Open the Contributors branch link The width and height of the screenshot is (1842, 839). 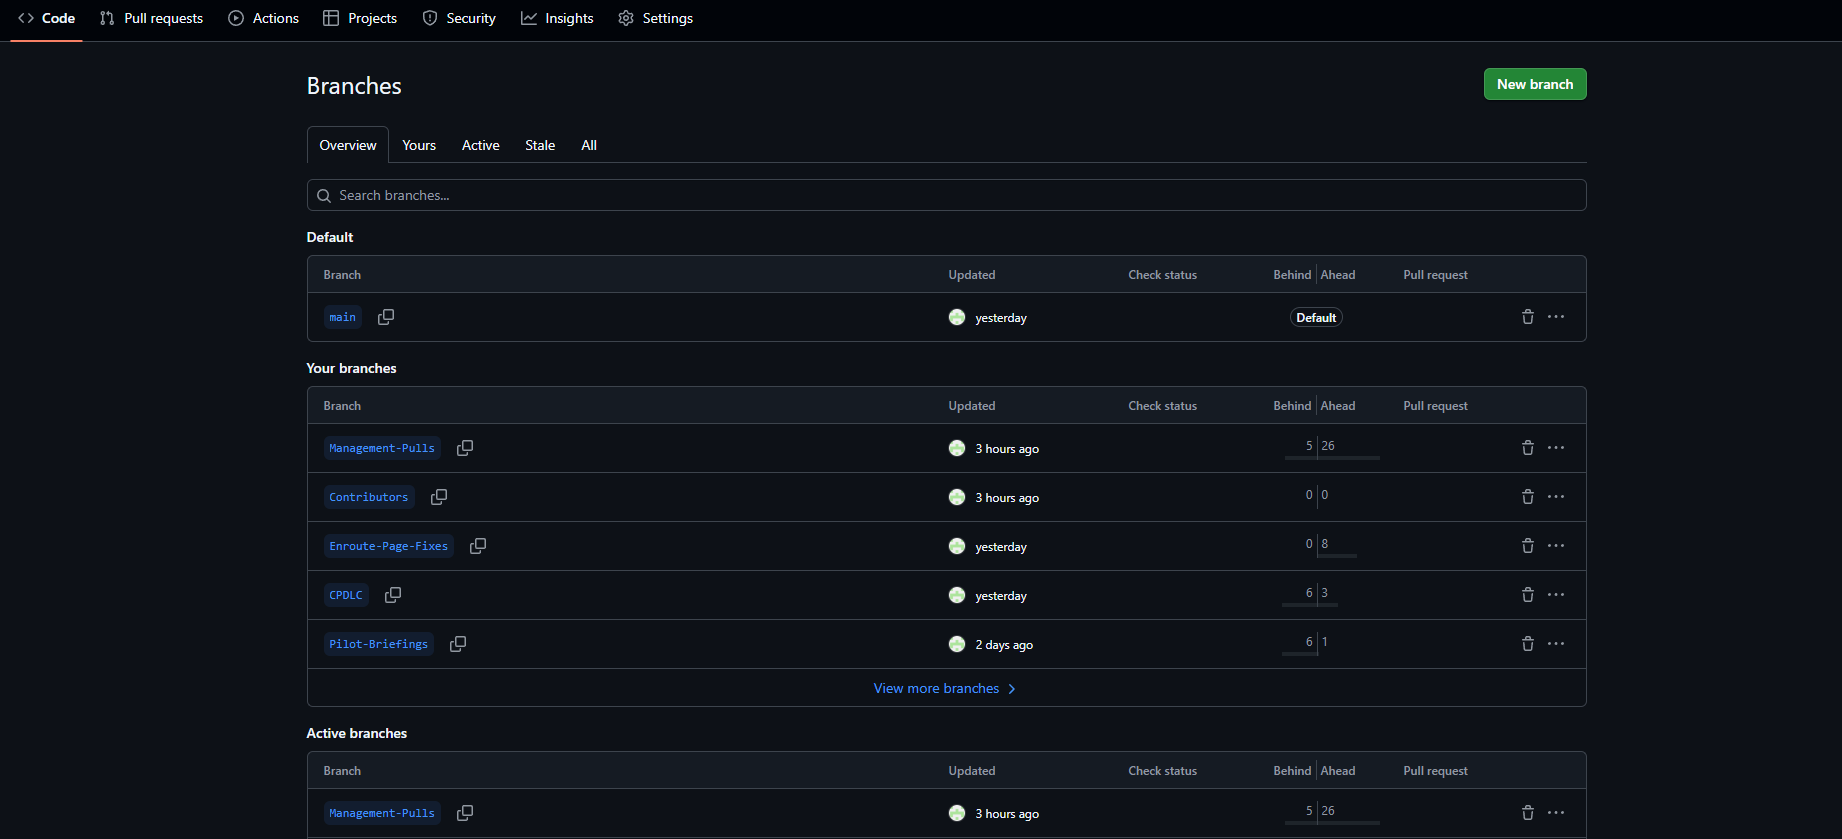pyautogui.click(x=368, y=497)
